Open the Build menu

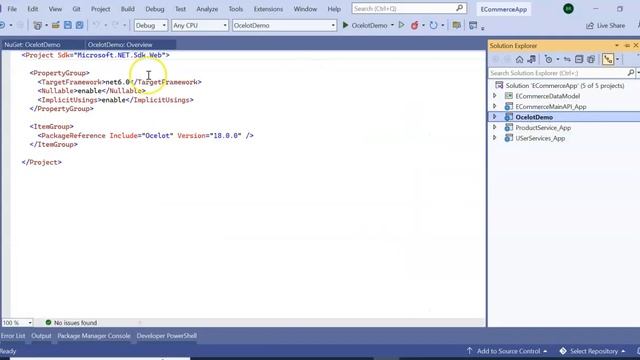click(127, 9)
